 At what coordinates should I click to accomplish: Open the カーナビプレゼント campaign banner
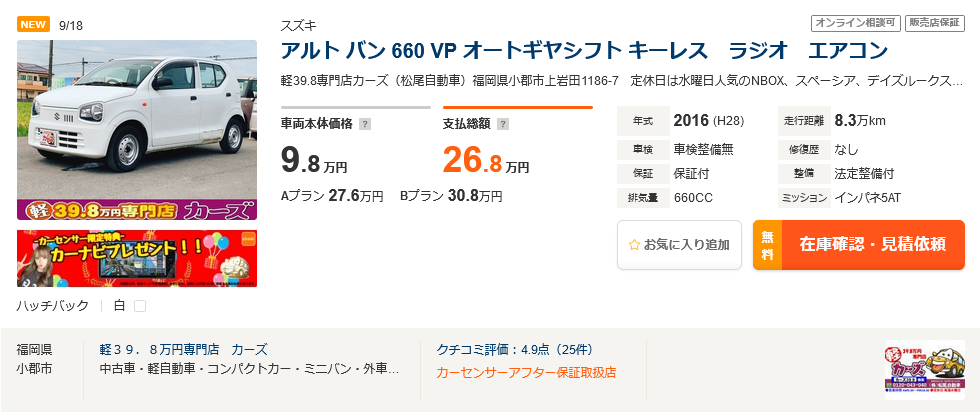pyautogui.click(x=137, y=258)
